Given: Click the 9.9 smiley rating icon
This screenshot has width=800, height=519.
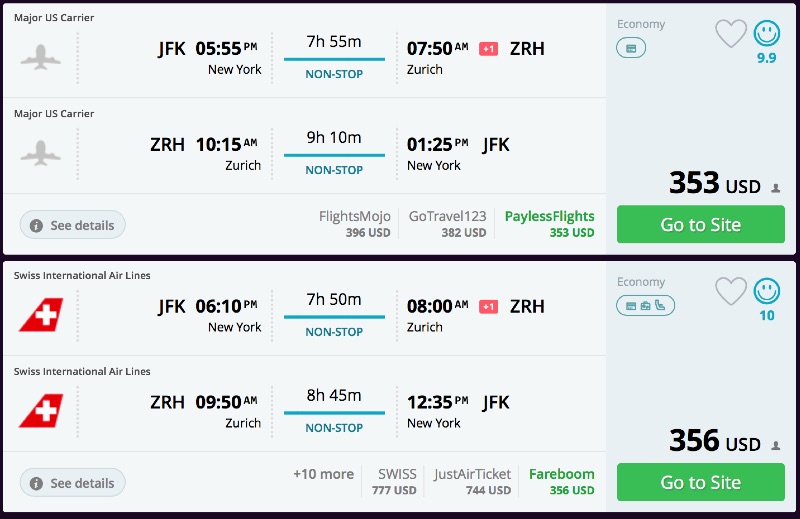Looking at the screenshot, I should [767, 34].
